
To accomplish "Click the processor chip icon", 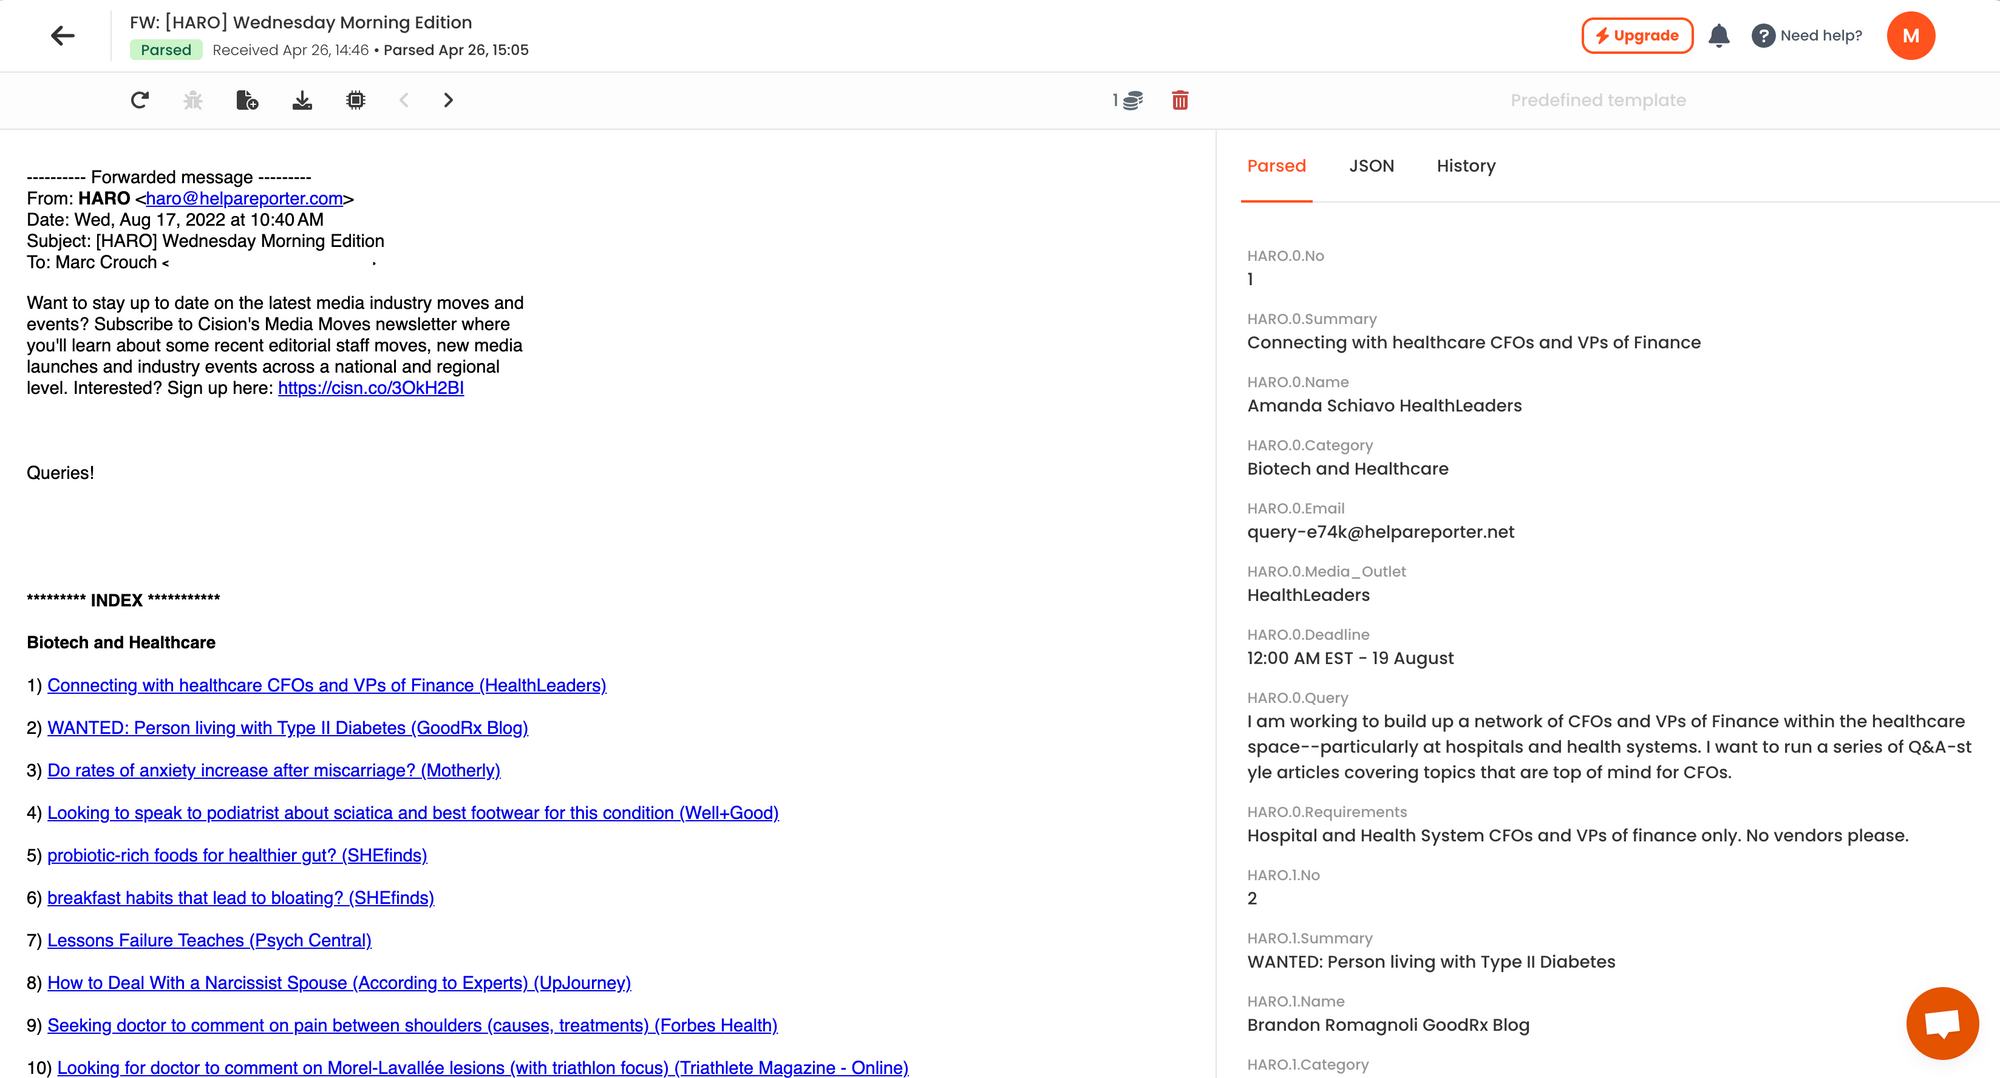I will [355, 100].
